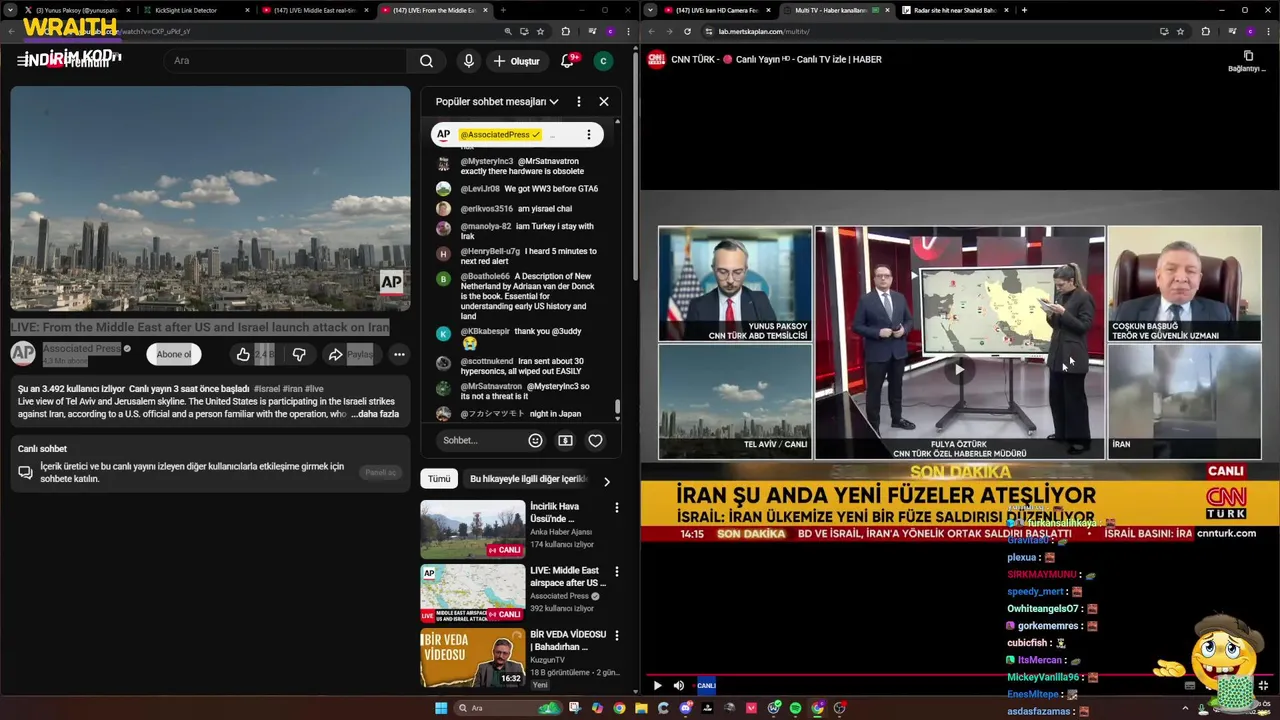Switch to Yunus Paksoy X tab
This screenshot has width=1280, height=720.
tap(77, 10)
